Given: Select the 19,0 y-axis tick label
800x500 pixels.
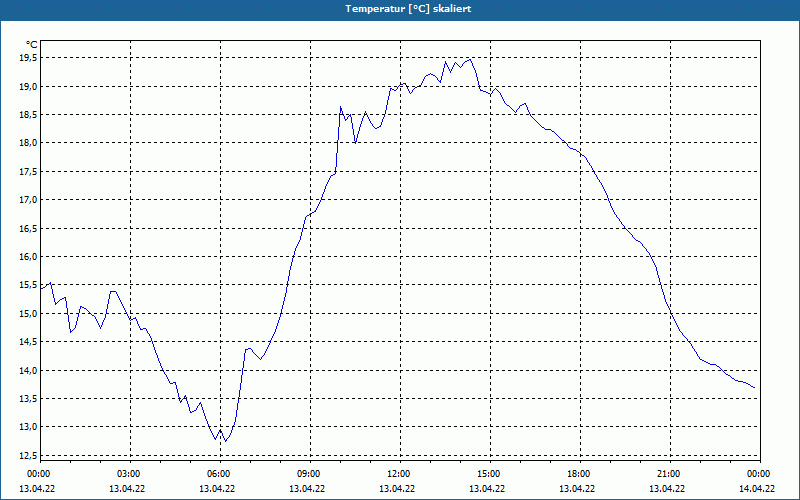Looking at the screenshot, I should pos(29,87).
